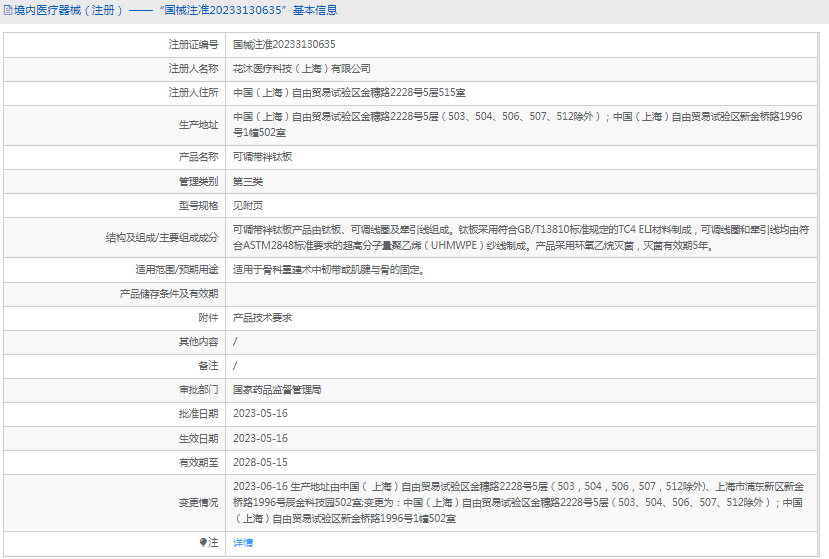The image size is (829, 559).
Task: Click the 注册人名称 label
Action: (193, 69)
